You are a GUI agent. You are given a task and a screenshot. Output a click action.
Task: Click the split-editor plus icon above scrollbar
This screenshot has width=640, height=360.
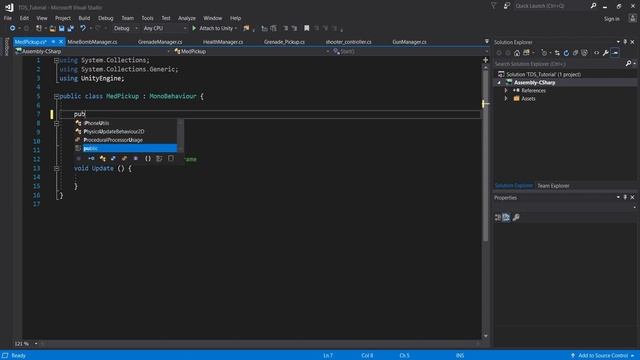(x=485, y=60)
